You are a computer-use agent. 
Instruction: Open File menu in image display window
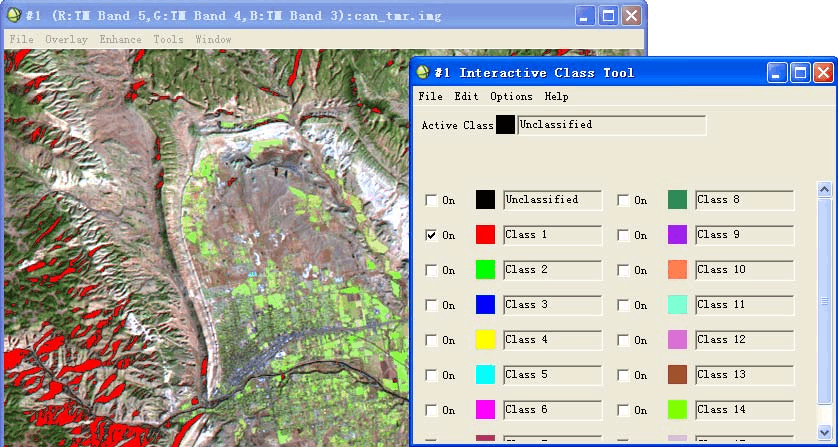point(21,40)
